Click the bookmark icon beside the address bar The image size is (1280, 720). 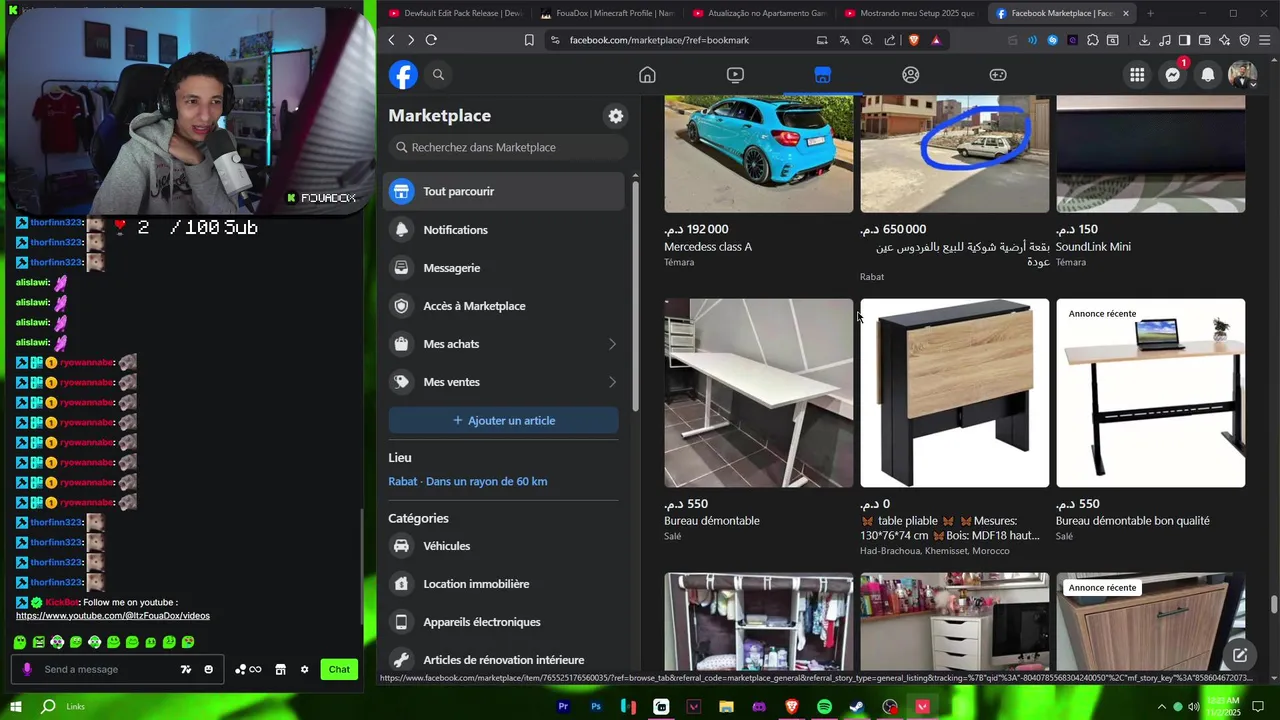(529, 40)
